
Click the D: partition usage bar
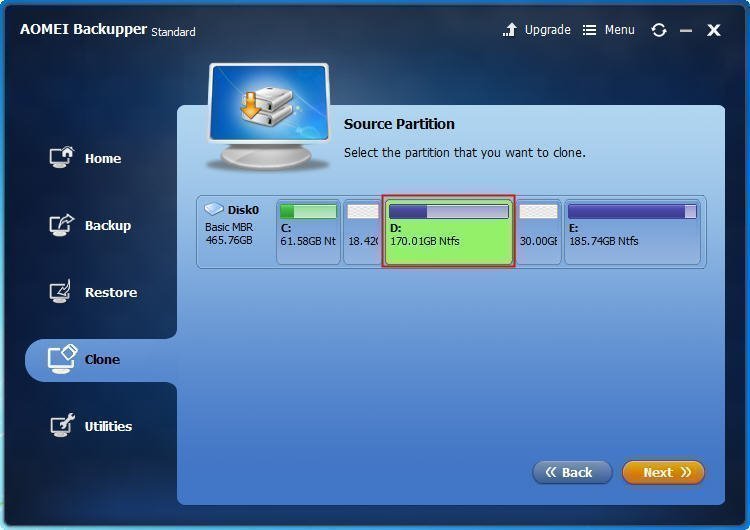tap(449, 211)
